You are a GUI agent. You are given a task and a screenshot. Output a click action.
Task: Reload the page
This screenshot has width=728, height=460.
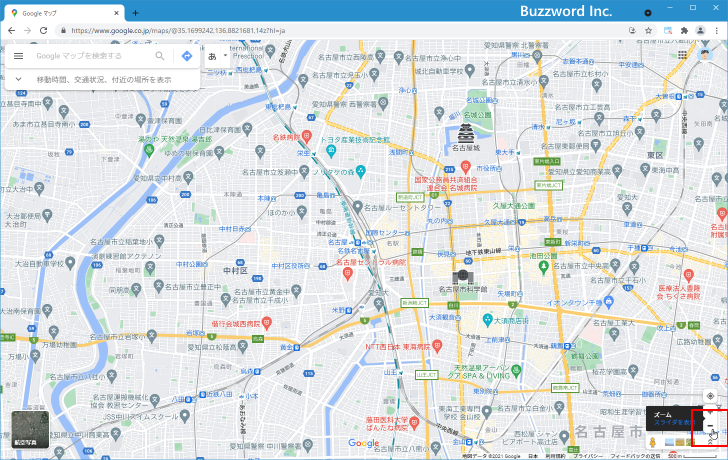[44, 31]
